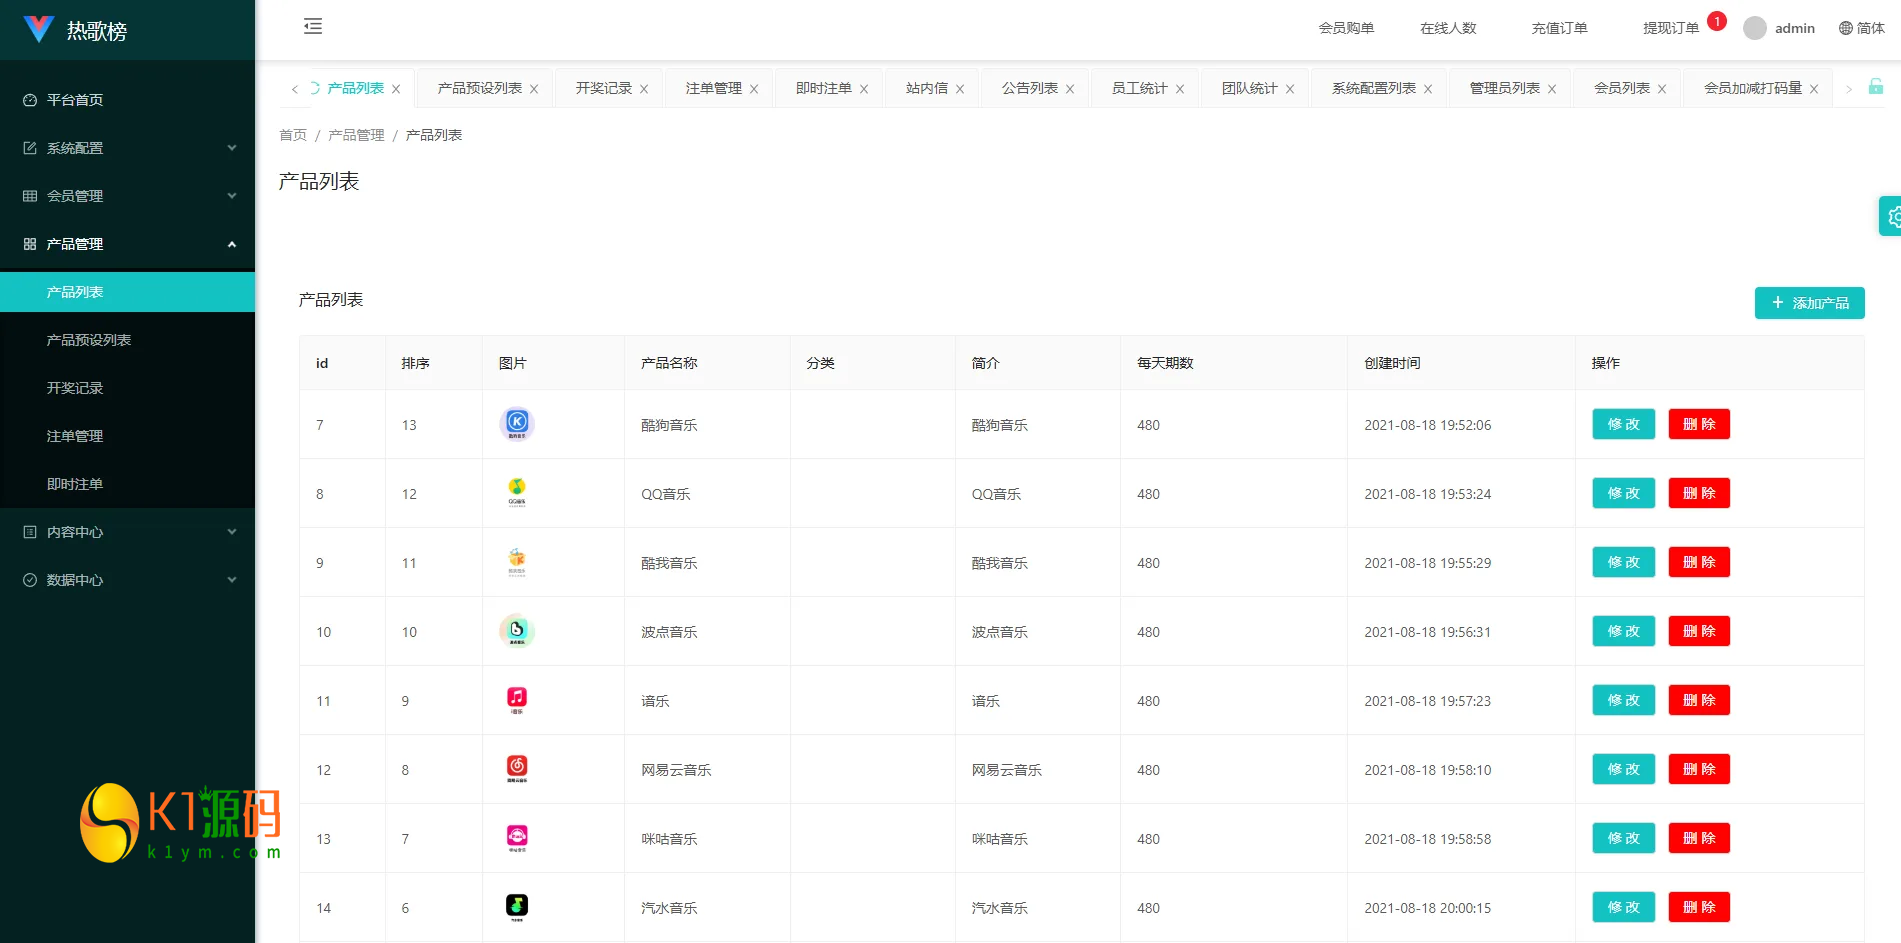Click the 热歌榜 logo
Viewport: 1901px width, 943px height.
(76, 30)
